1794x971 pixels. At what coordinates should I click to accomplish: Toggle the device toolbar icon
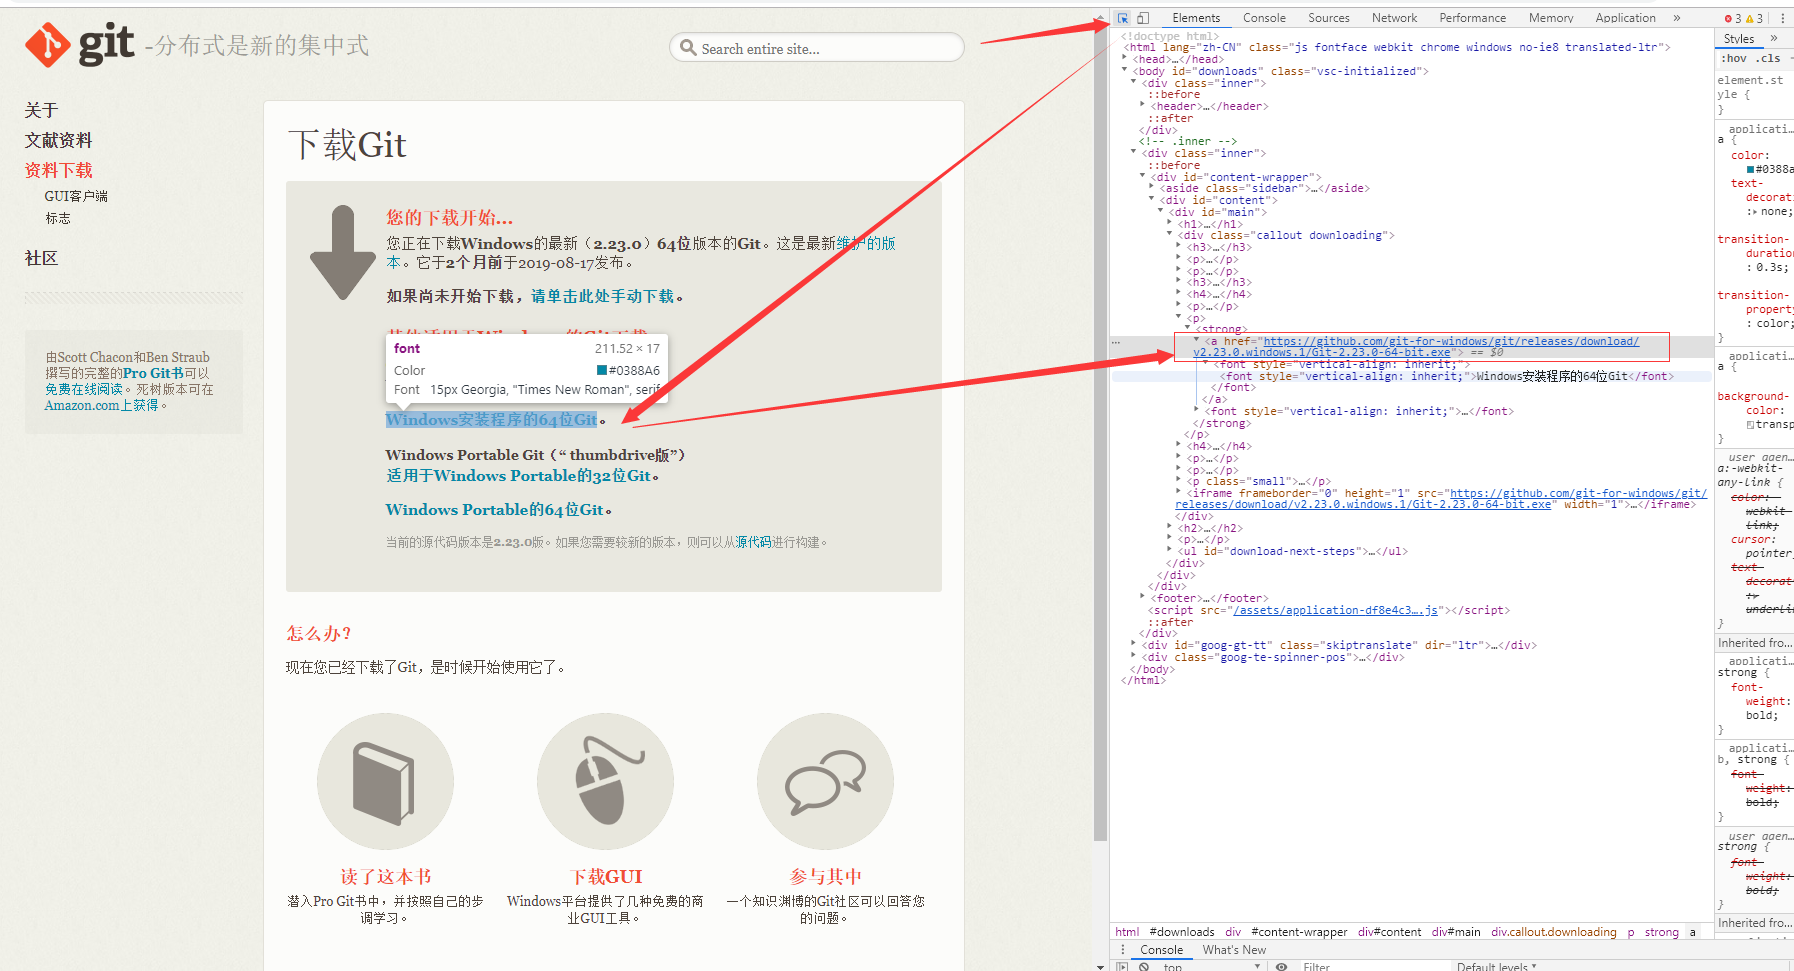[x=1143, y=18]
